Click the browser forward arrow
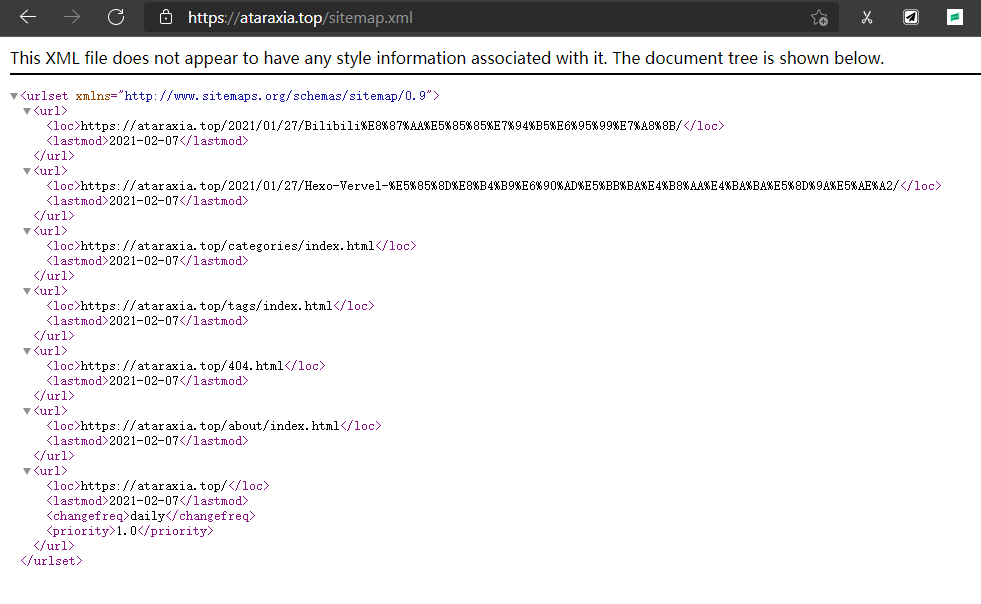This screenshot has height=604, width=981. [x=72, y=17]
